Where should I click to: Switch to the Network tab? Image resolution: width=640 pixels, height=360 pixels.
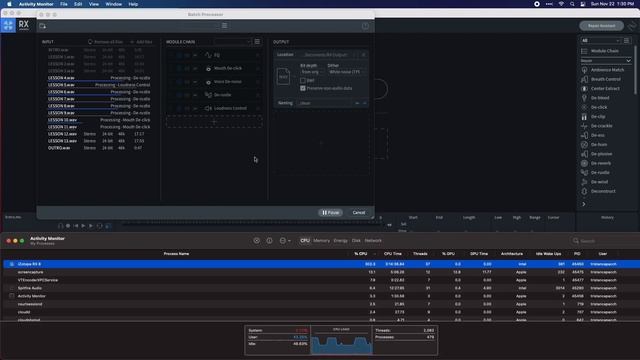373,241
